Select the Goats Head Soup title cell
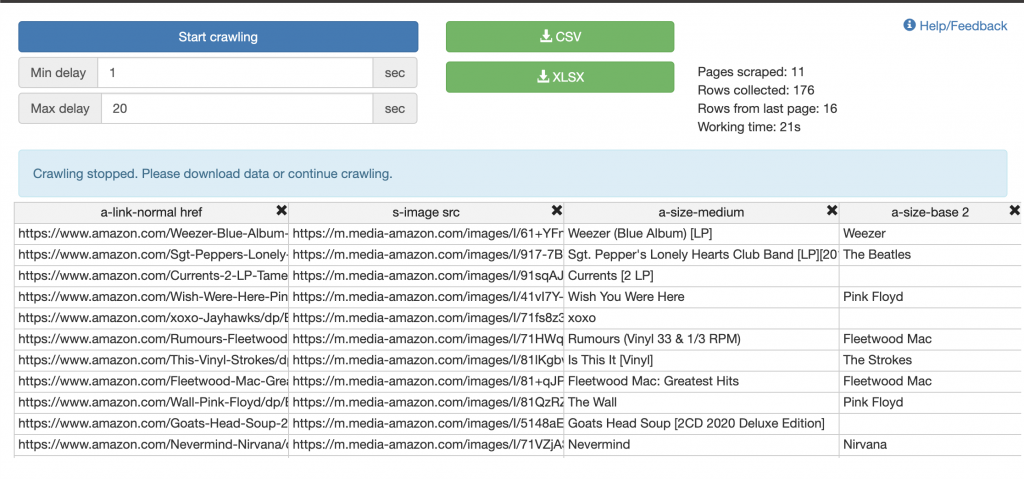The width and height of the screenshot is (1024, 479). click(702, 423)
